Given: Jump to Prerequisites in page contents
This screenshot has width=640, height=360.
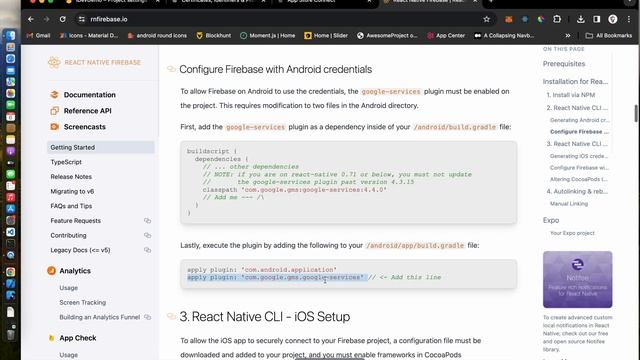Looking at the screenshot, I should (x=564, y=64).
